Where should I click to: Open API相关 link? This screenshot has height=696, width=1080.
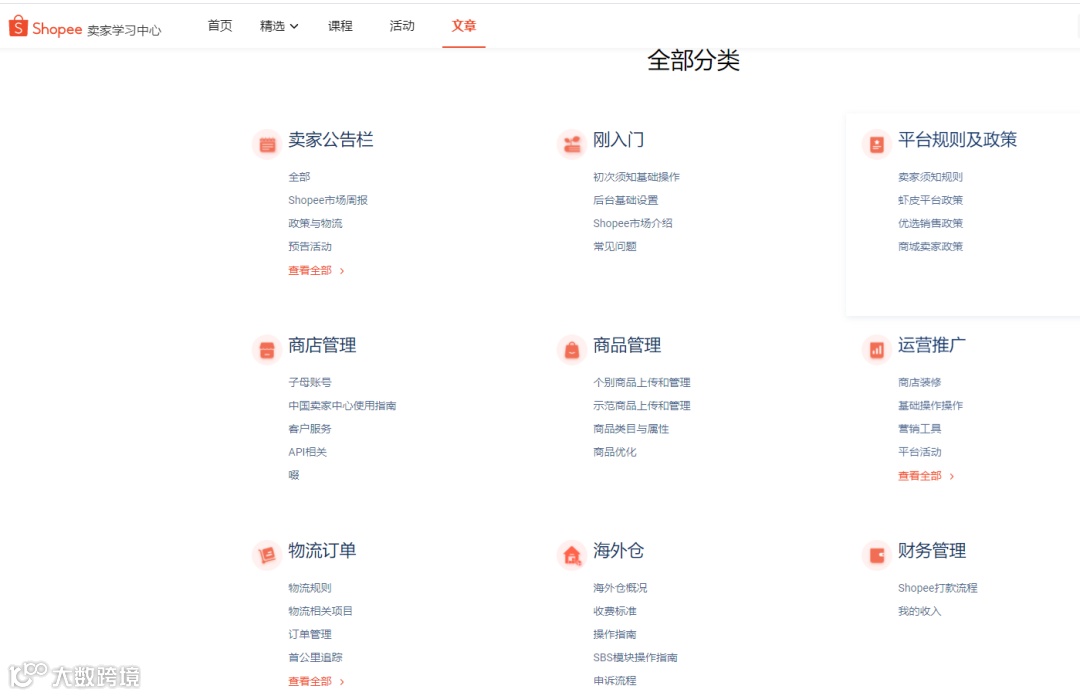pyautogui.click(x=307, y=452)
